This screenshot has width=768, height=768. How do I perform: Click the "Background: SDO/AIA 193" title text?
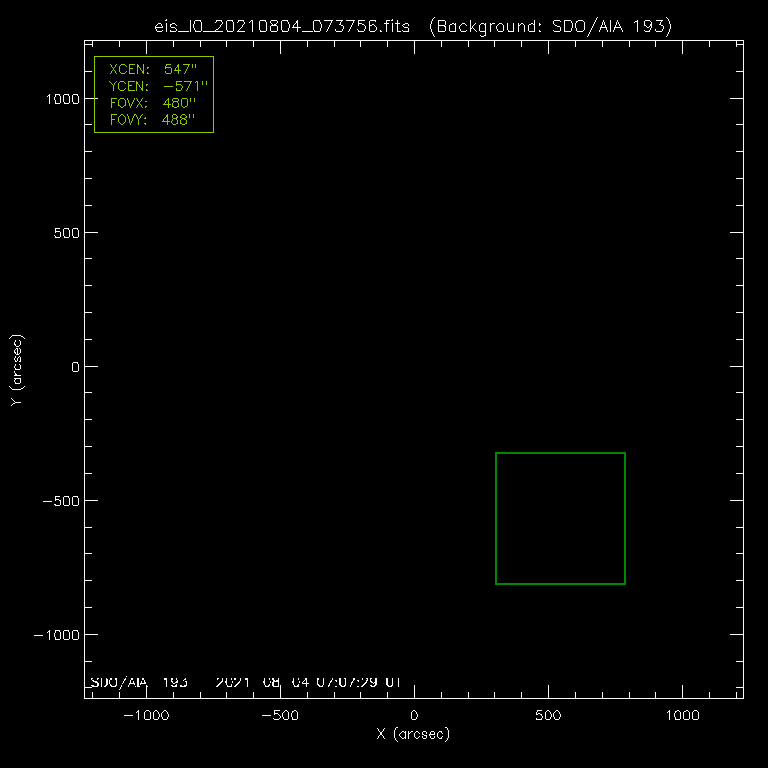pos(549,26)
